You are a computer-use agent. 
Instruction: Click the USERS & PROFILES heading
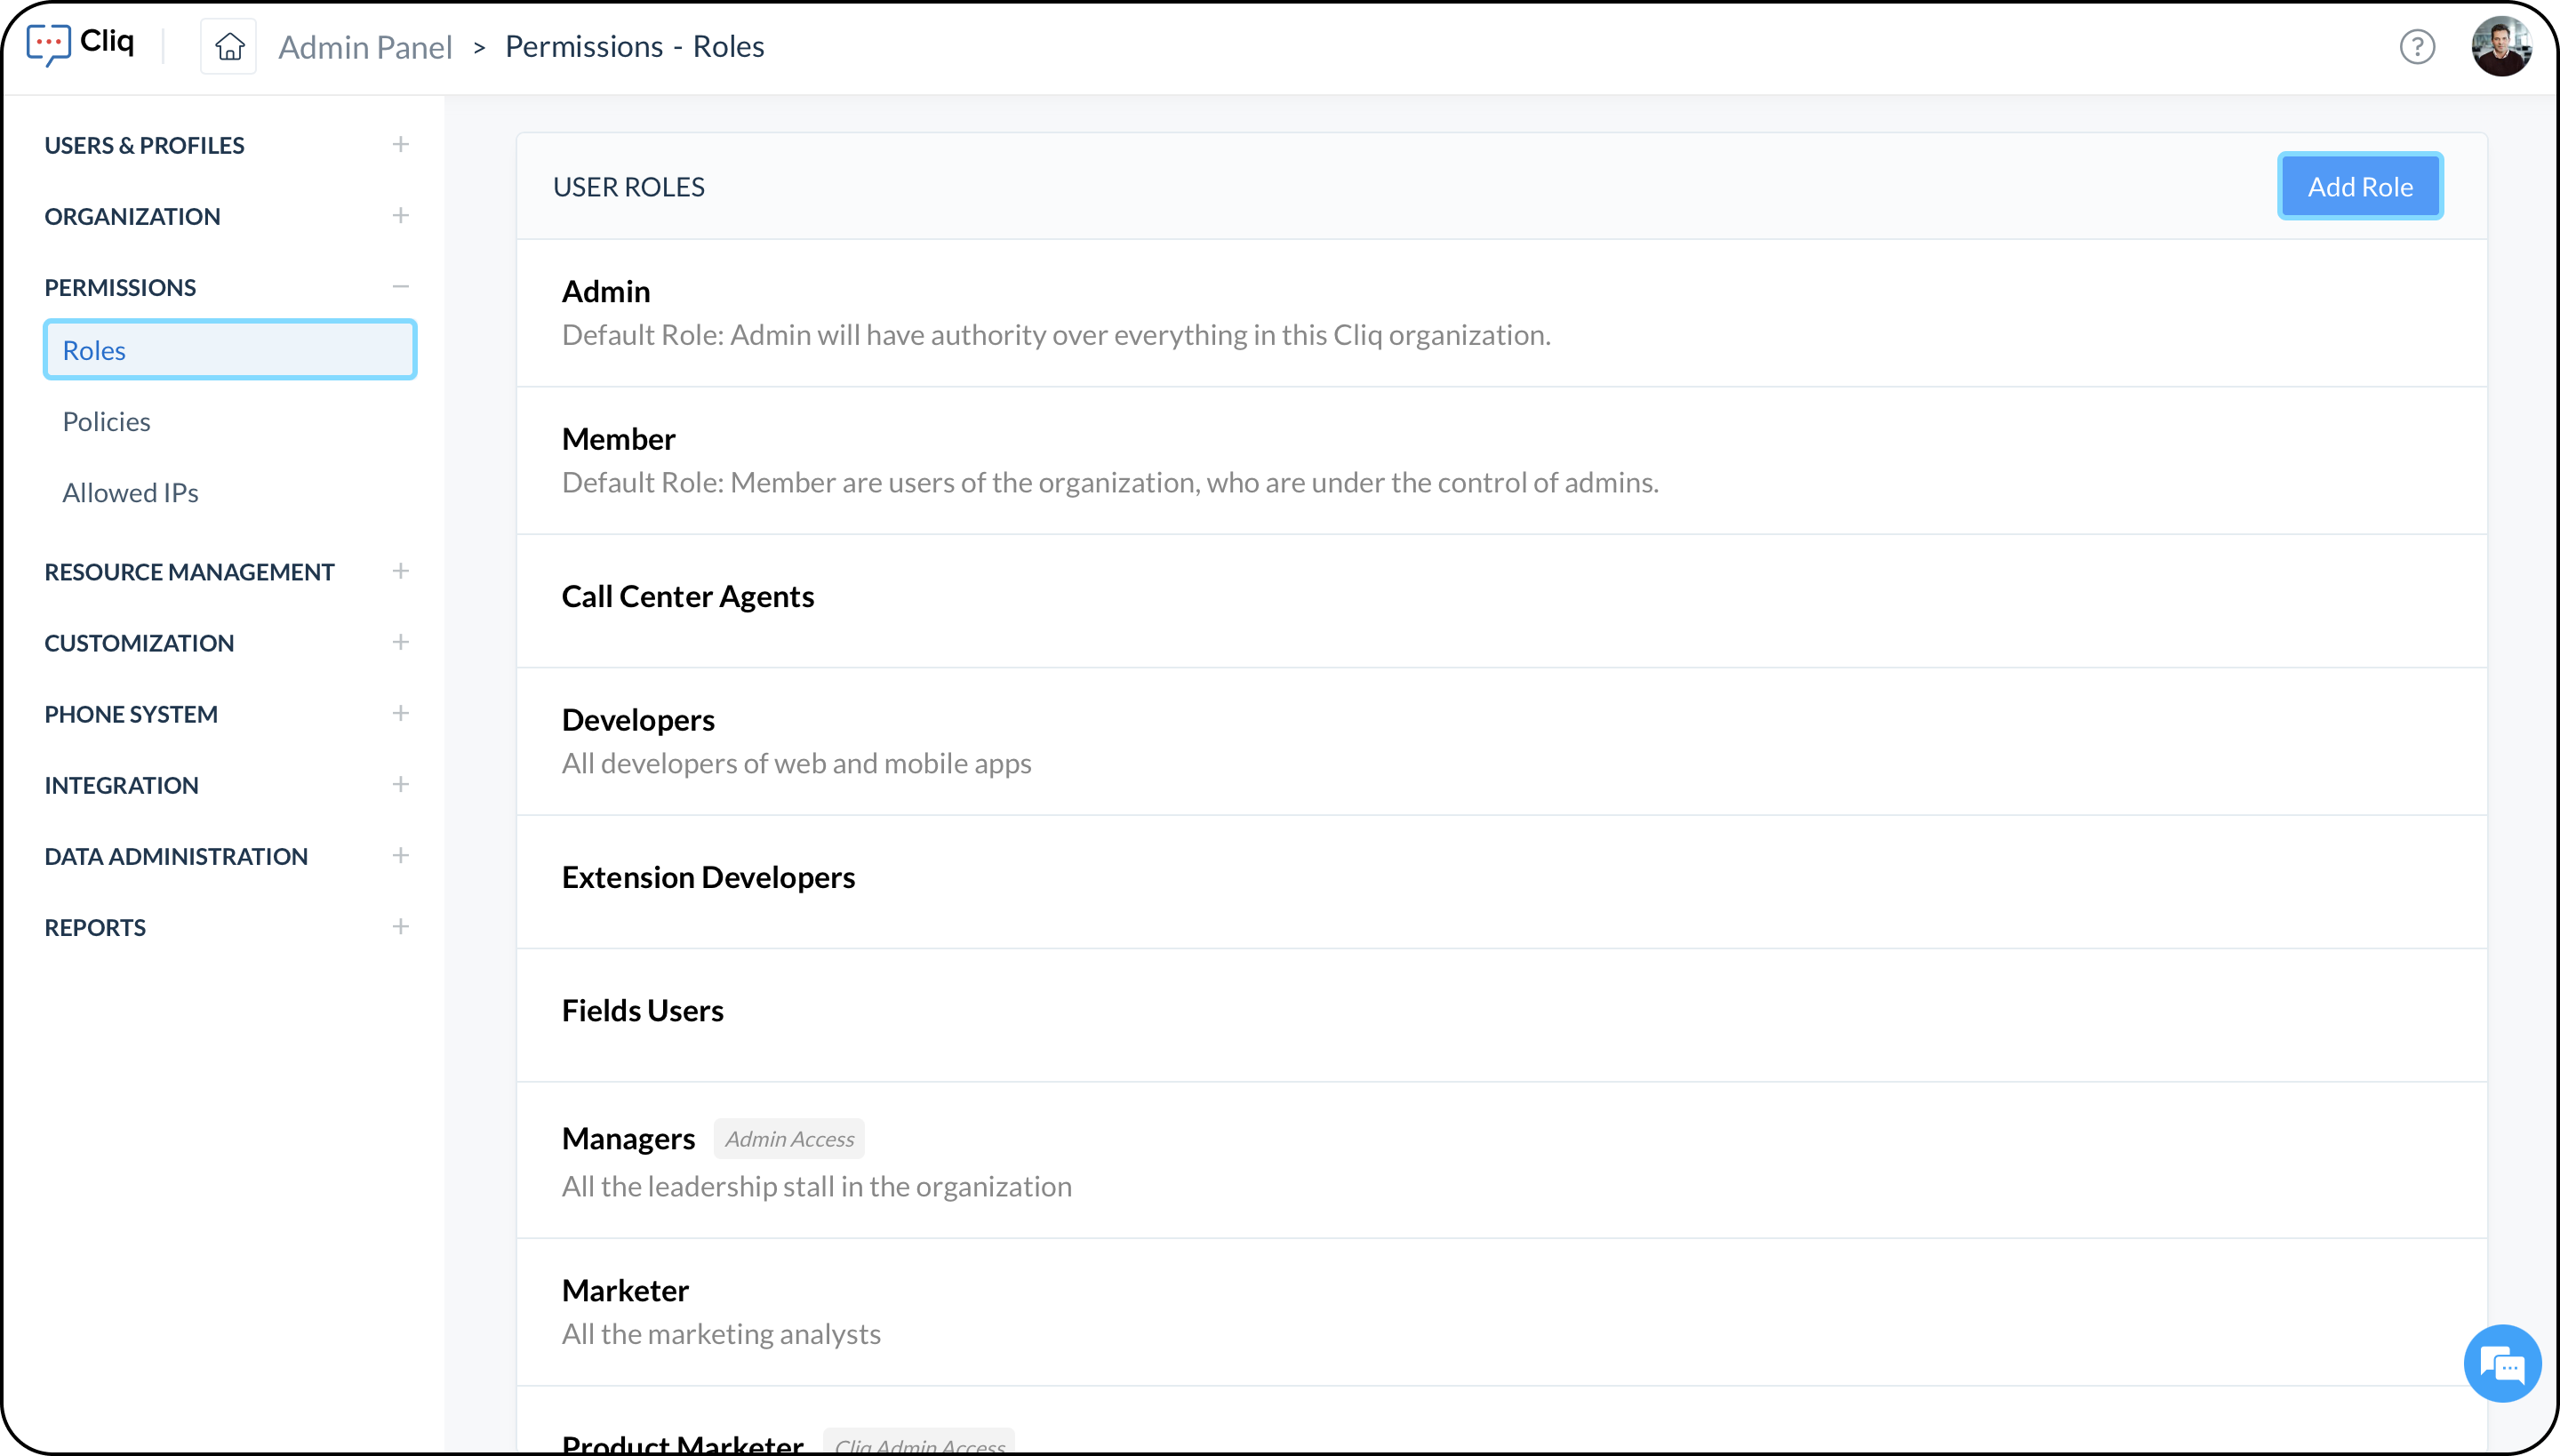tap(144, 145)
